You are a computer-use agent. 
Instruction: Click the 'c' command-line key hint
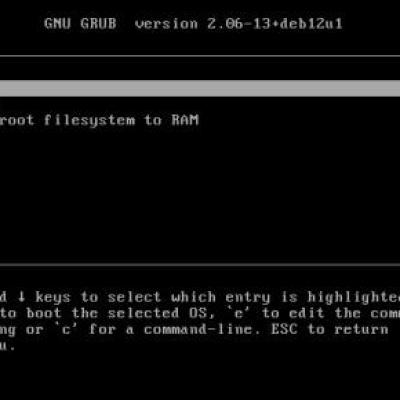tap(67, 329)
